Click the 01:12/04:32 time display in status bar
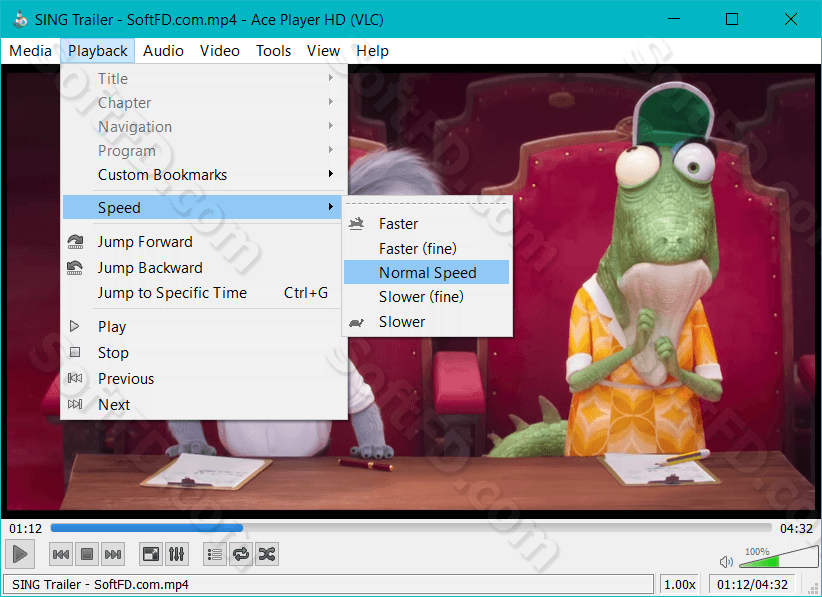The height and width of the screenshot is (597, 822). pyautogui.click(x=752, y=584)
